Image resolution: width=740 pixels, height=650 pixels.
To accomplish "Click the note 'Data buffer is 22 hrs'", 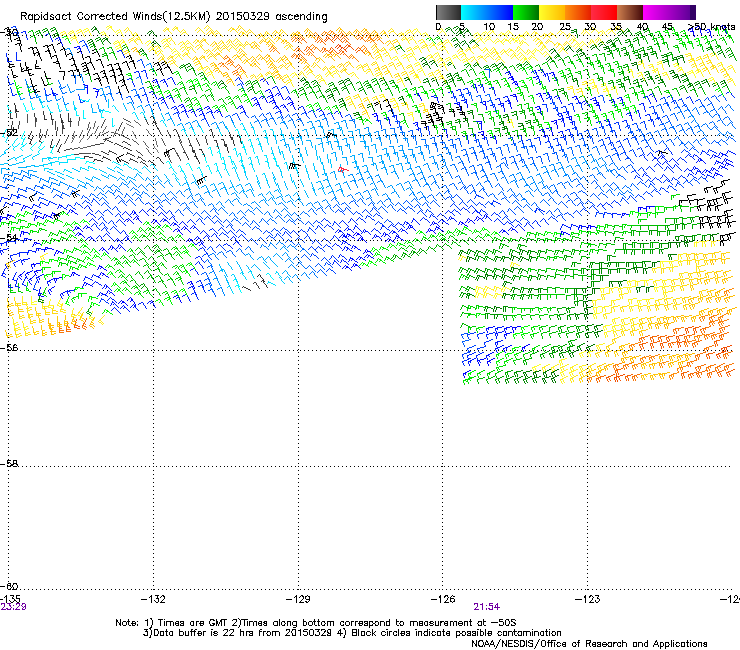I will (204, 633).
